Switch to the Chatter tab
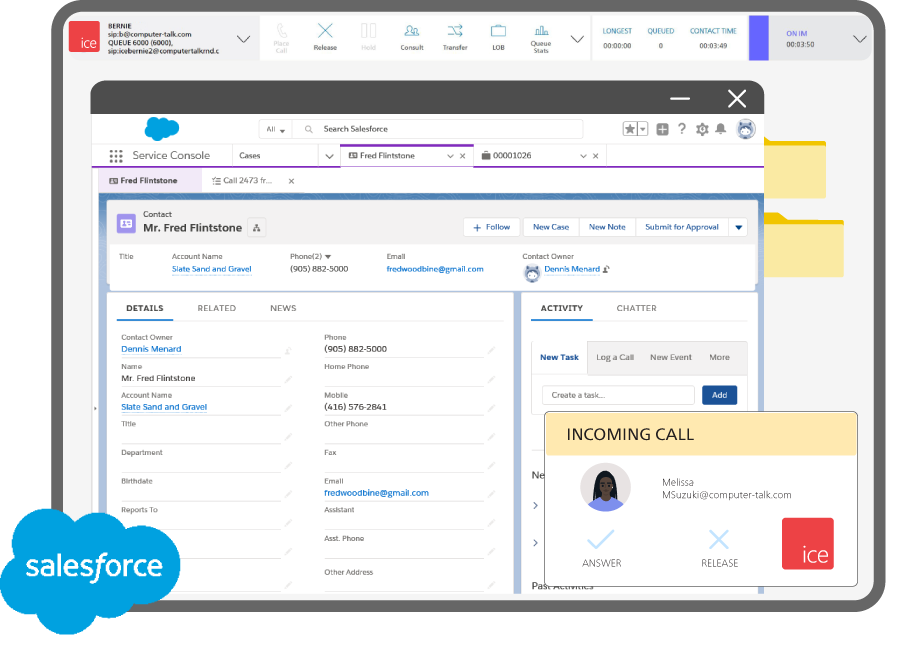Viewport: 900px width, 646px height. (x=636, y=308)
